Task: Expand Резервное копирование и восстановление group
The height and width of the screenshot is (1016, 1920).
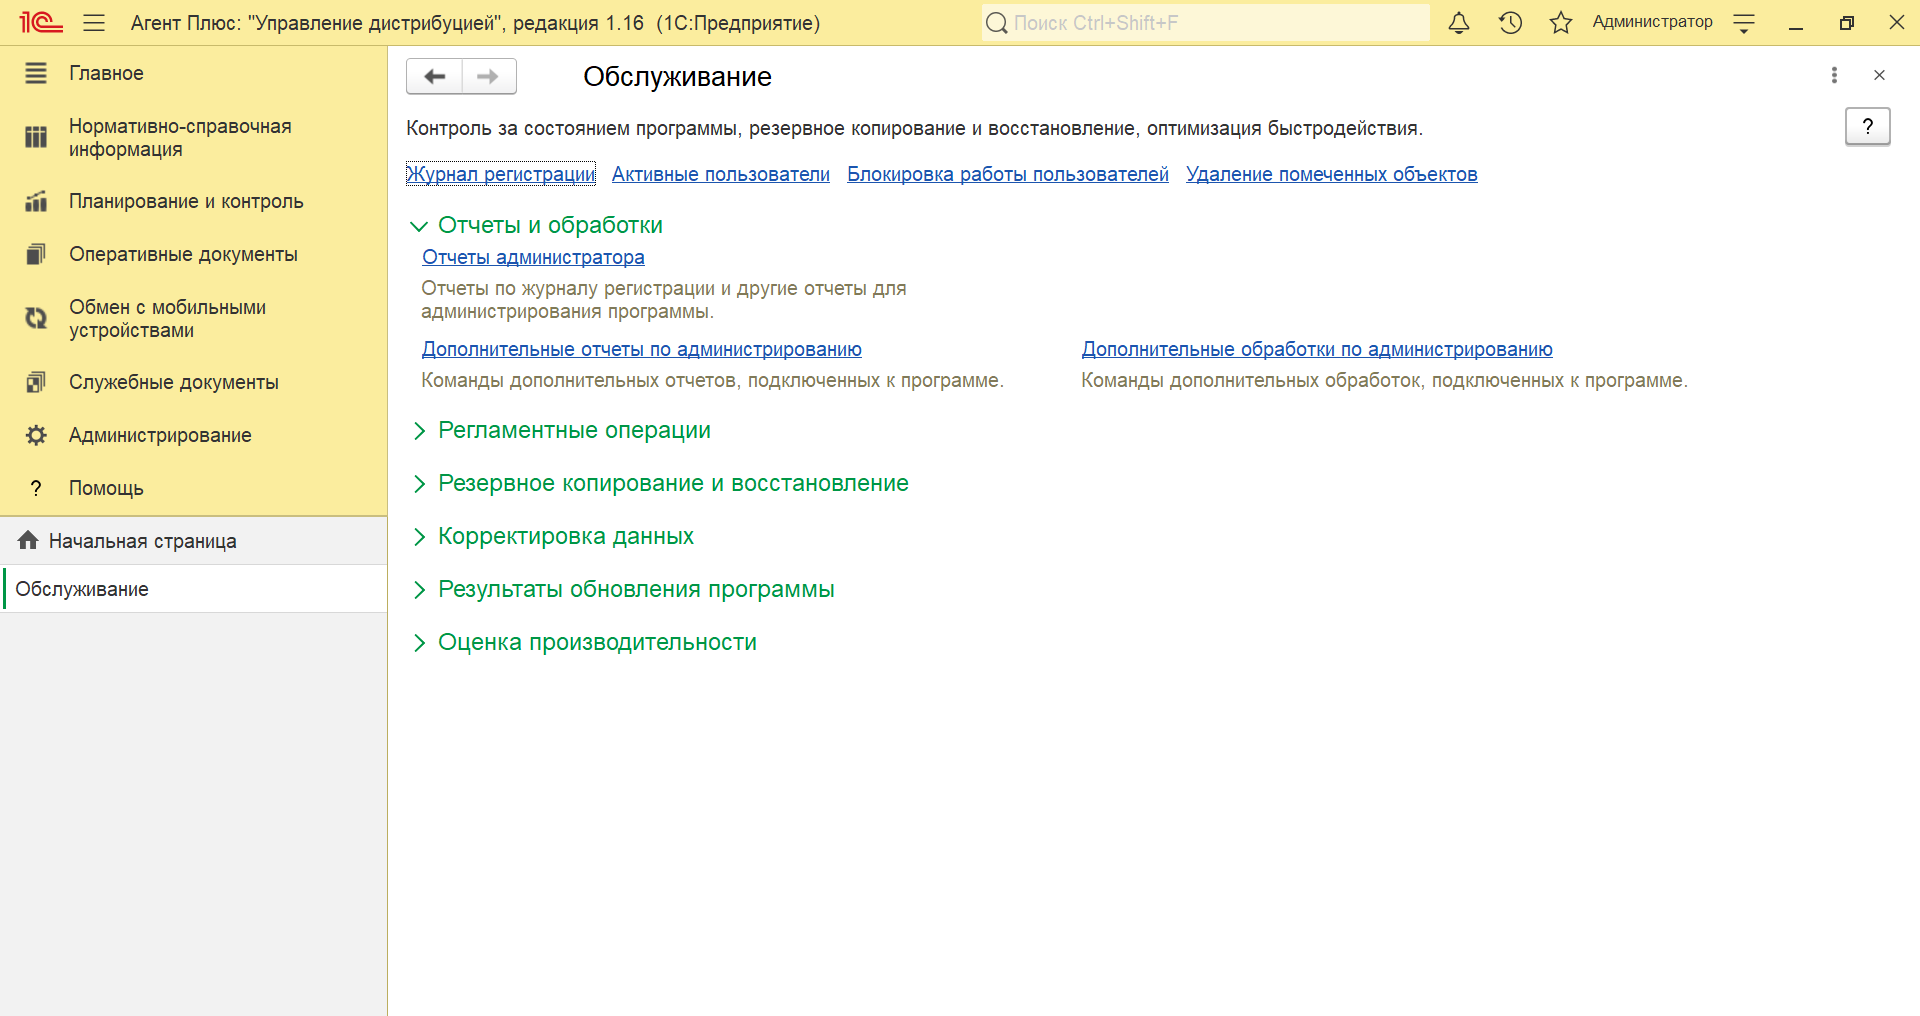Action: pos(660,483)
